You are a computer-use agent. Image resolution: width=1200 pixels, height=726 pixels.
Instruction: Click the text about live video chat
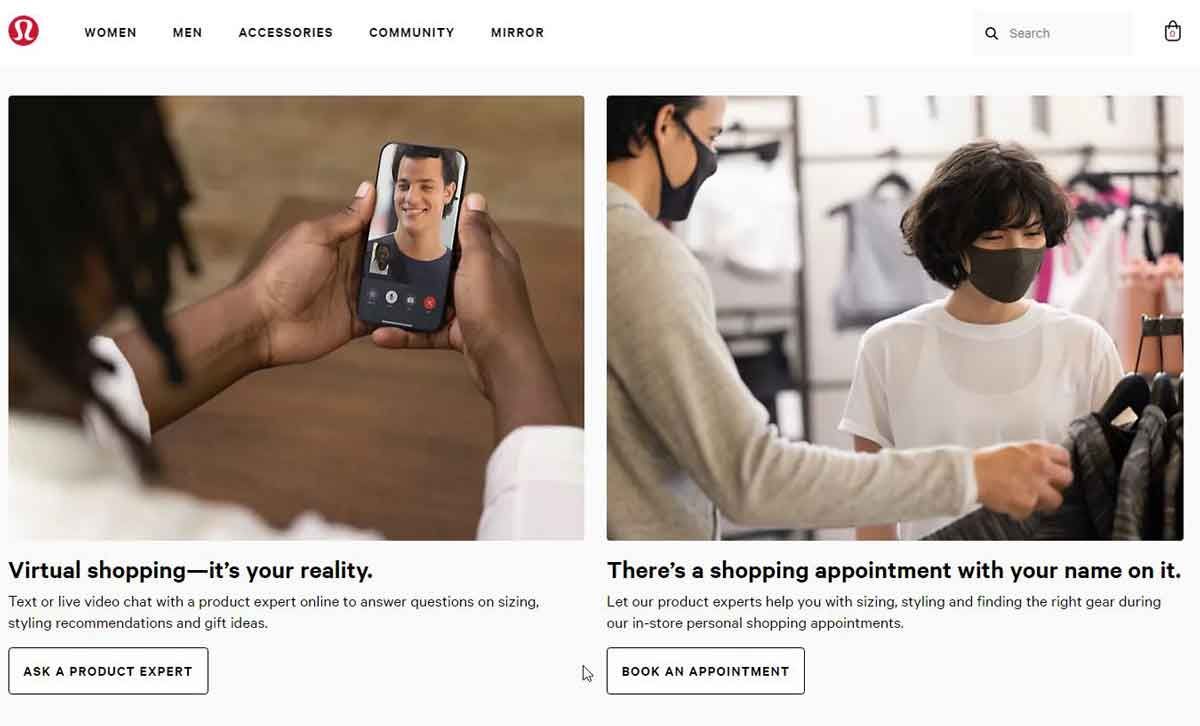[x=274, y=612]
